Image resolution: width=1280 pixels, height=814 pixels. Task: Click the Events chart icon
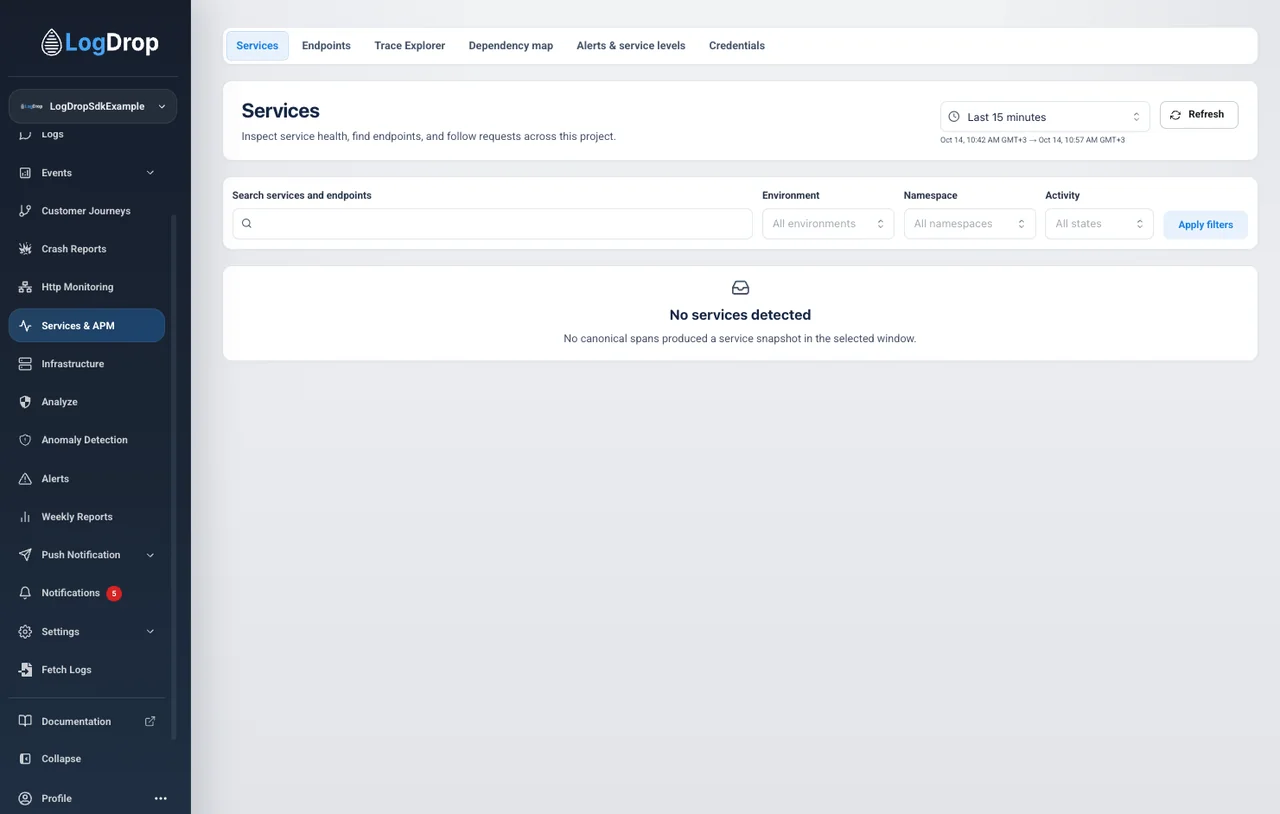25,173
